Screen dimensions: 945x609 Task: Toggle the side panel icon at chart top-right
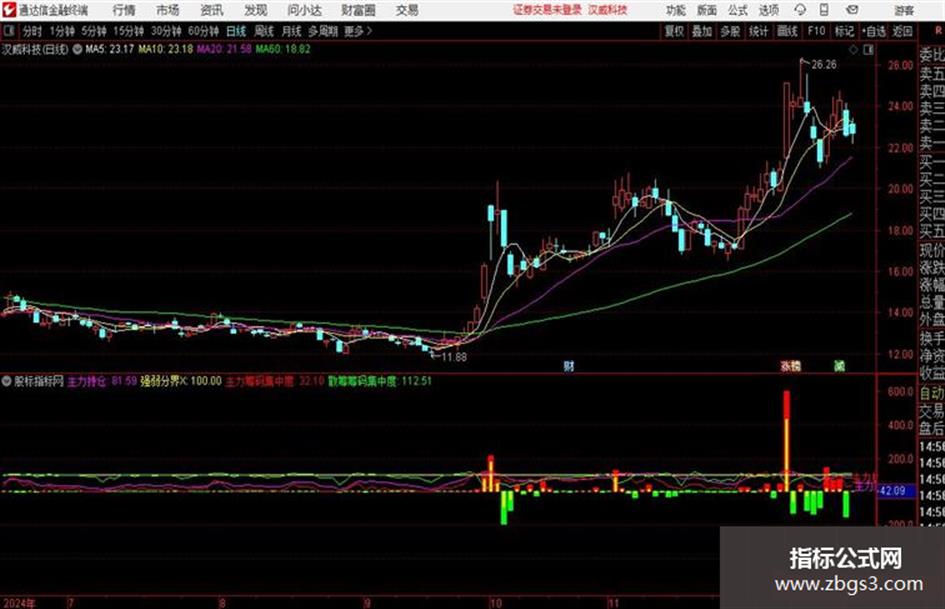pos(868,50)
